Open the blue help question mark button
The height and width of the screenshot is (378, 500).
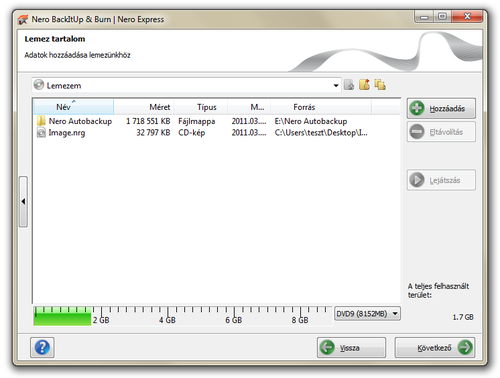click(x=42, y=347)
